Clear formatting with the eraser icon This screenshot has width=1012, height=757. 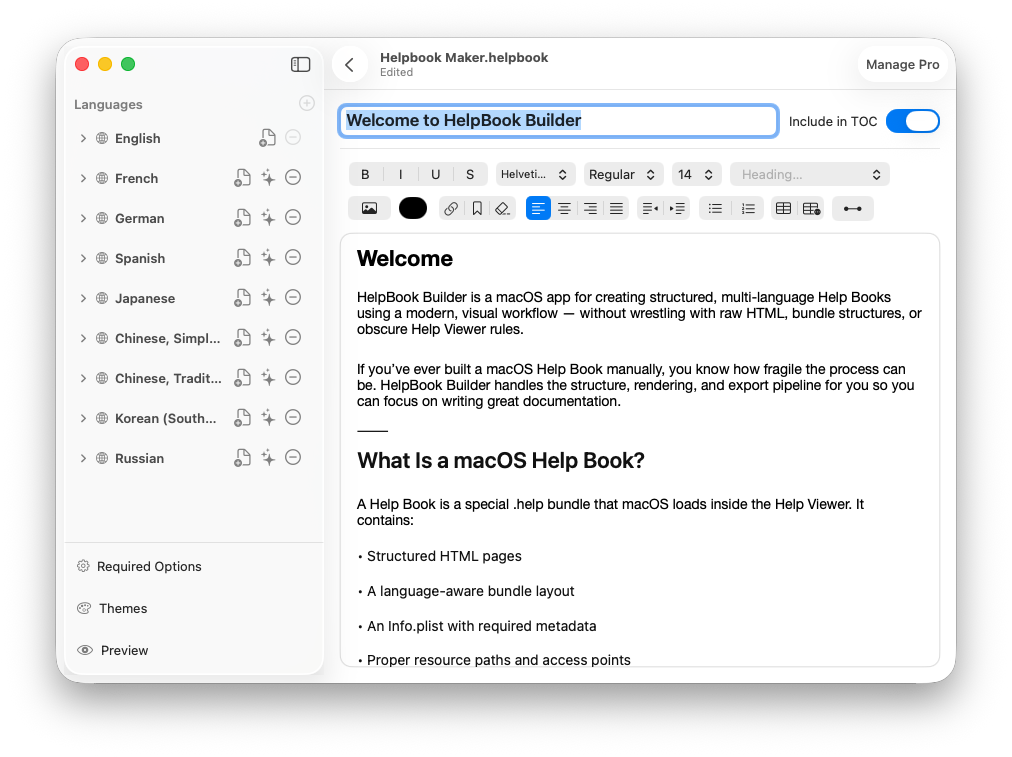coord(503,208)
